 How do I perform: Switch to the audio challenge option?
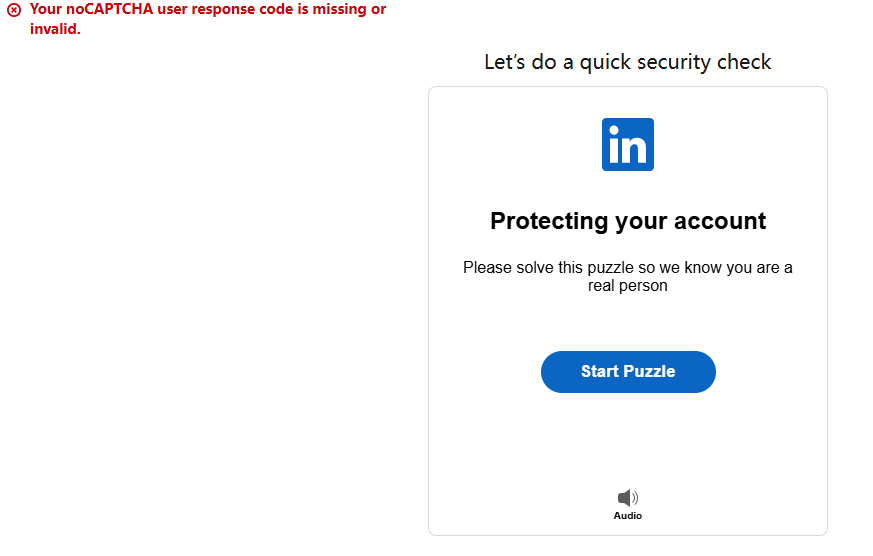pos(627,504)
